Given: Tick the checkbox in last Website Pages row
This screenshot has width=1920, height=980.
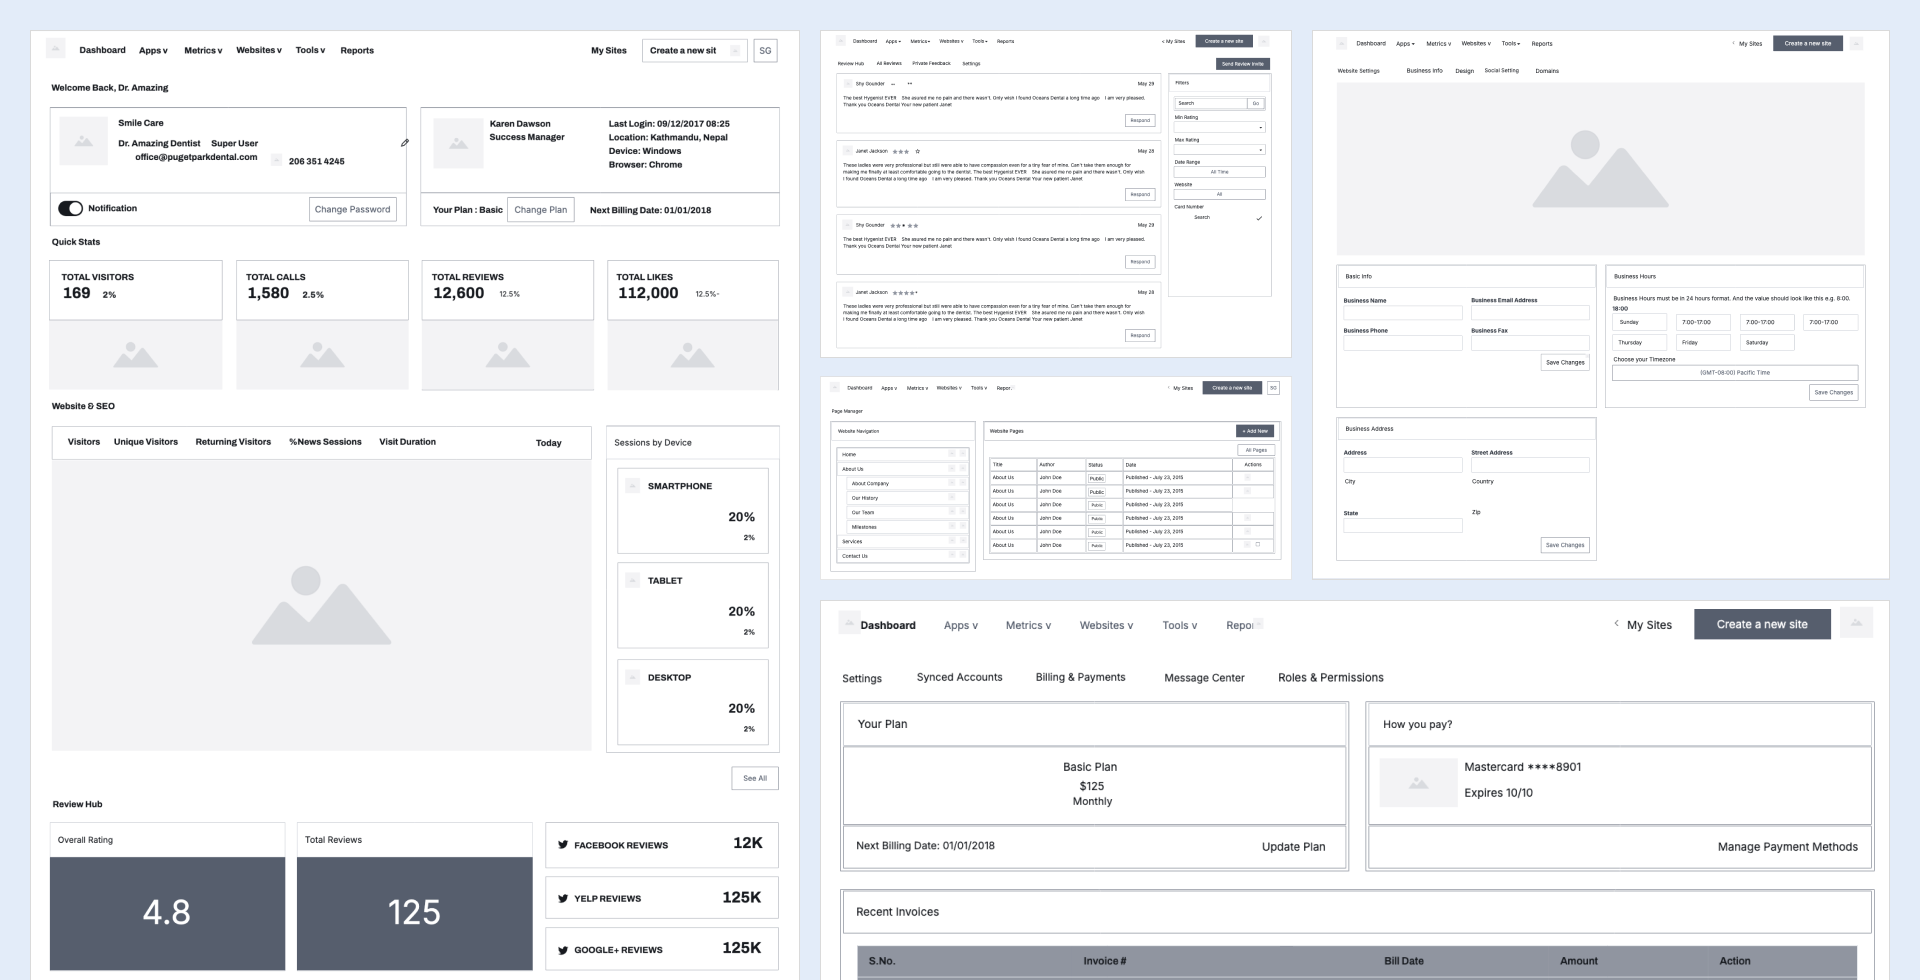Looking at the screenshot, I should (1258, 545).
